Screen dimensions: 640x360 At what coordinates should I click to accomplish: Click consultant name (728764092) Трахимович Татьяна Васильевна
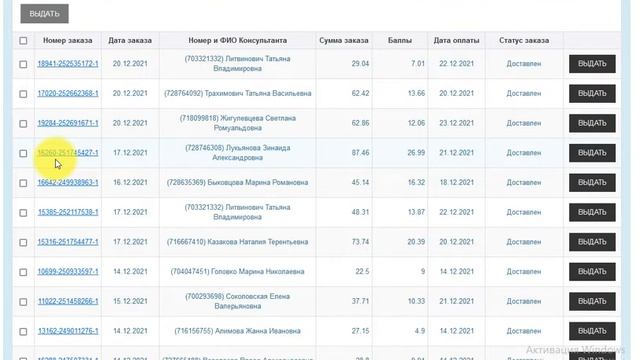click(x=238, y=93)
